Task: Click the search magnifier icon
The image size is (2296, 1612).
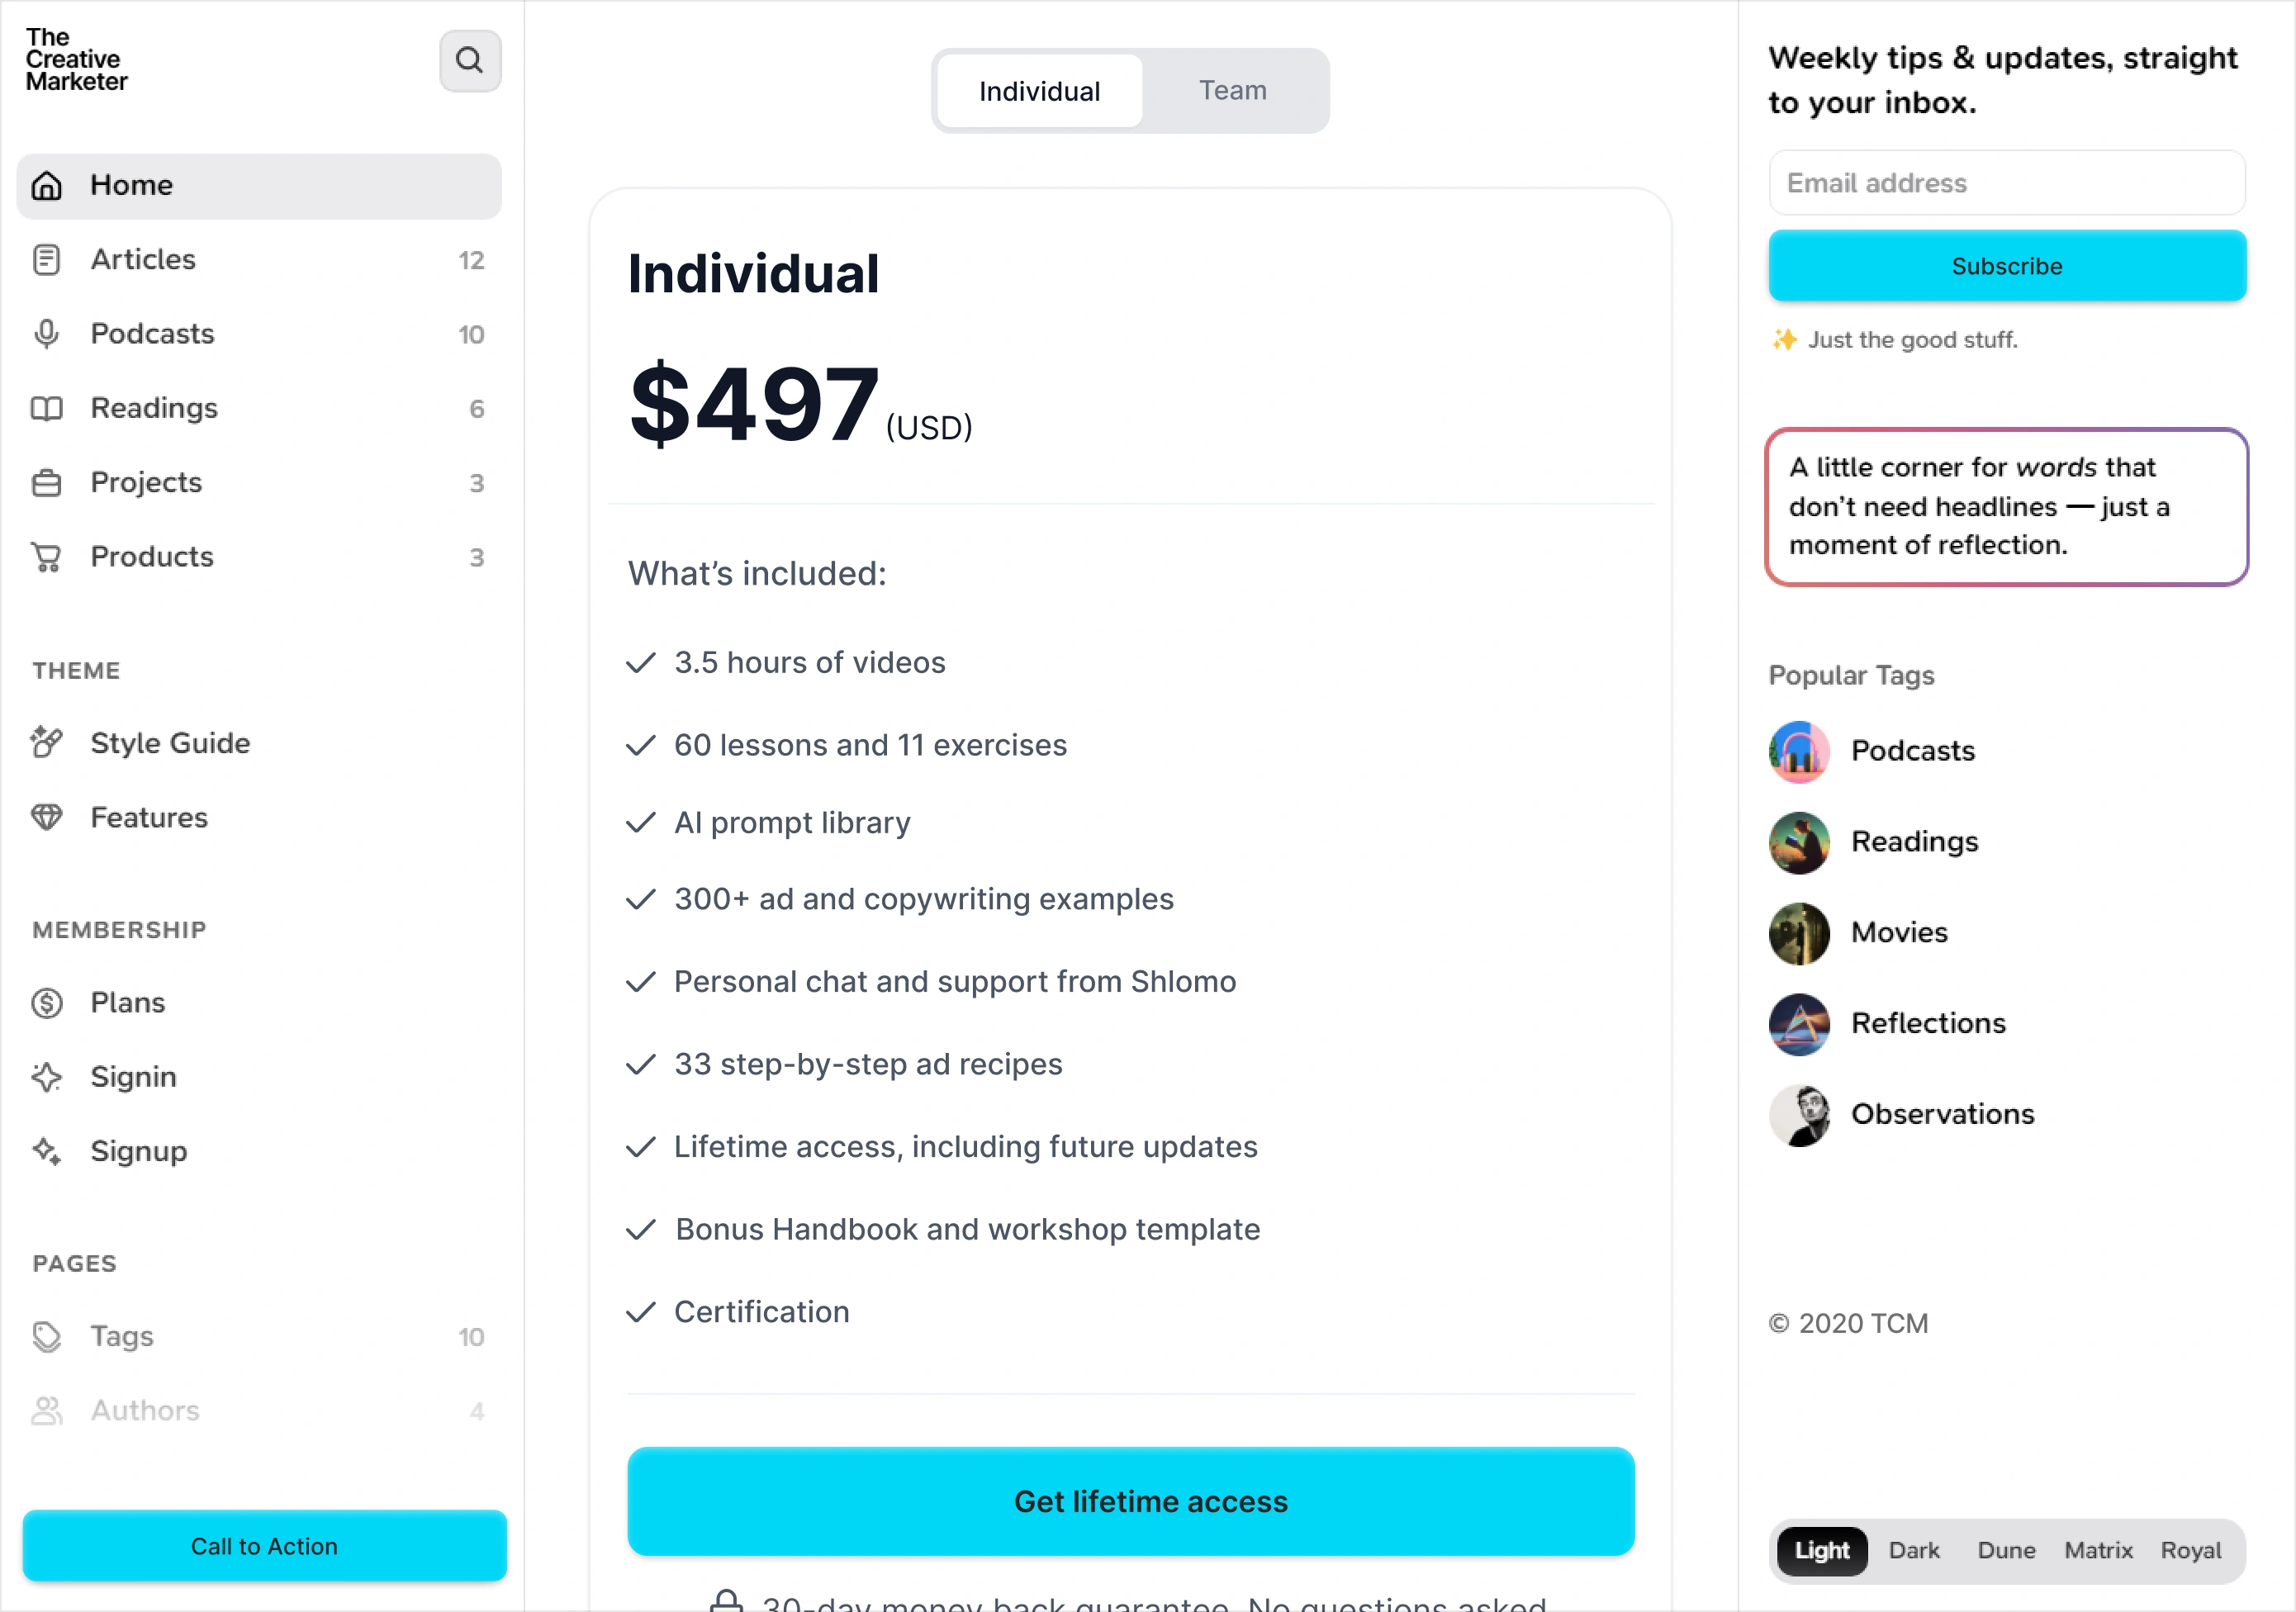Action: tap(469, 61)
